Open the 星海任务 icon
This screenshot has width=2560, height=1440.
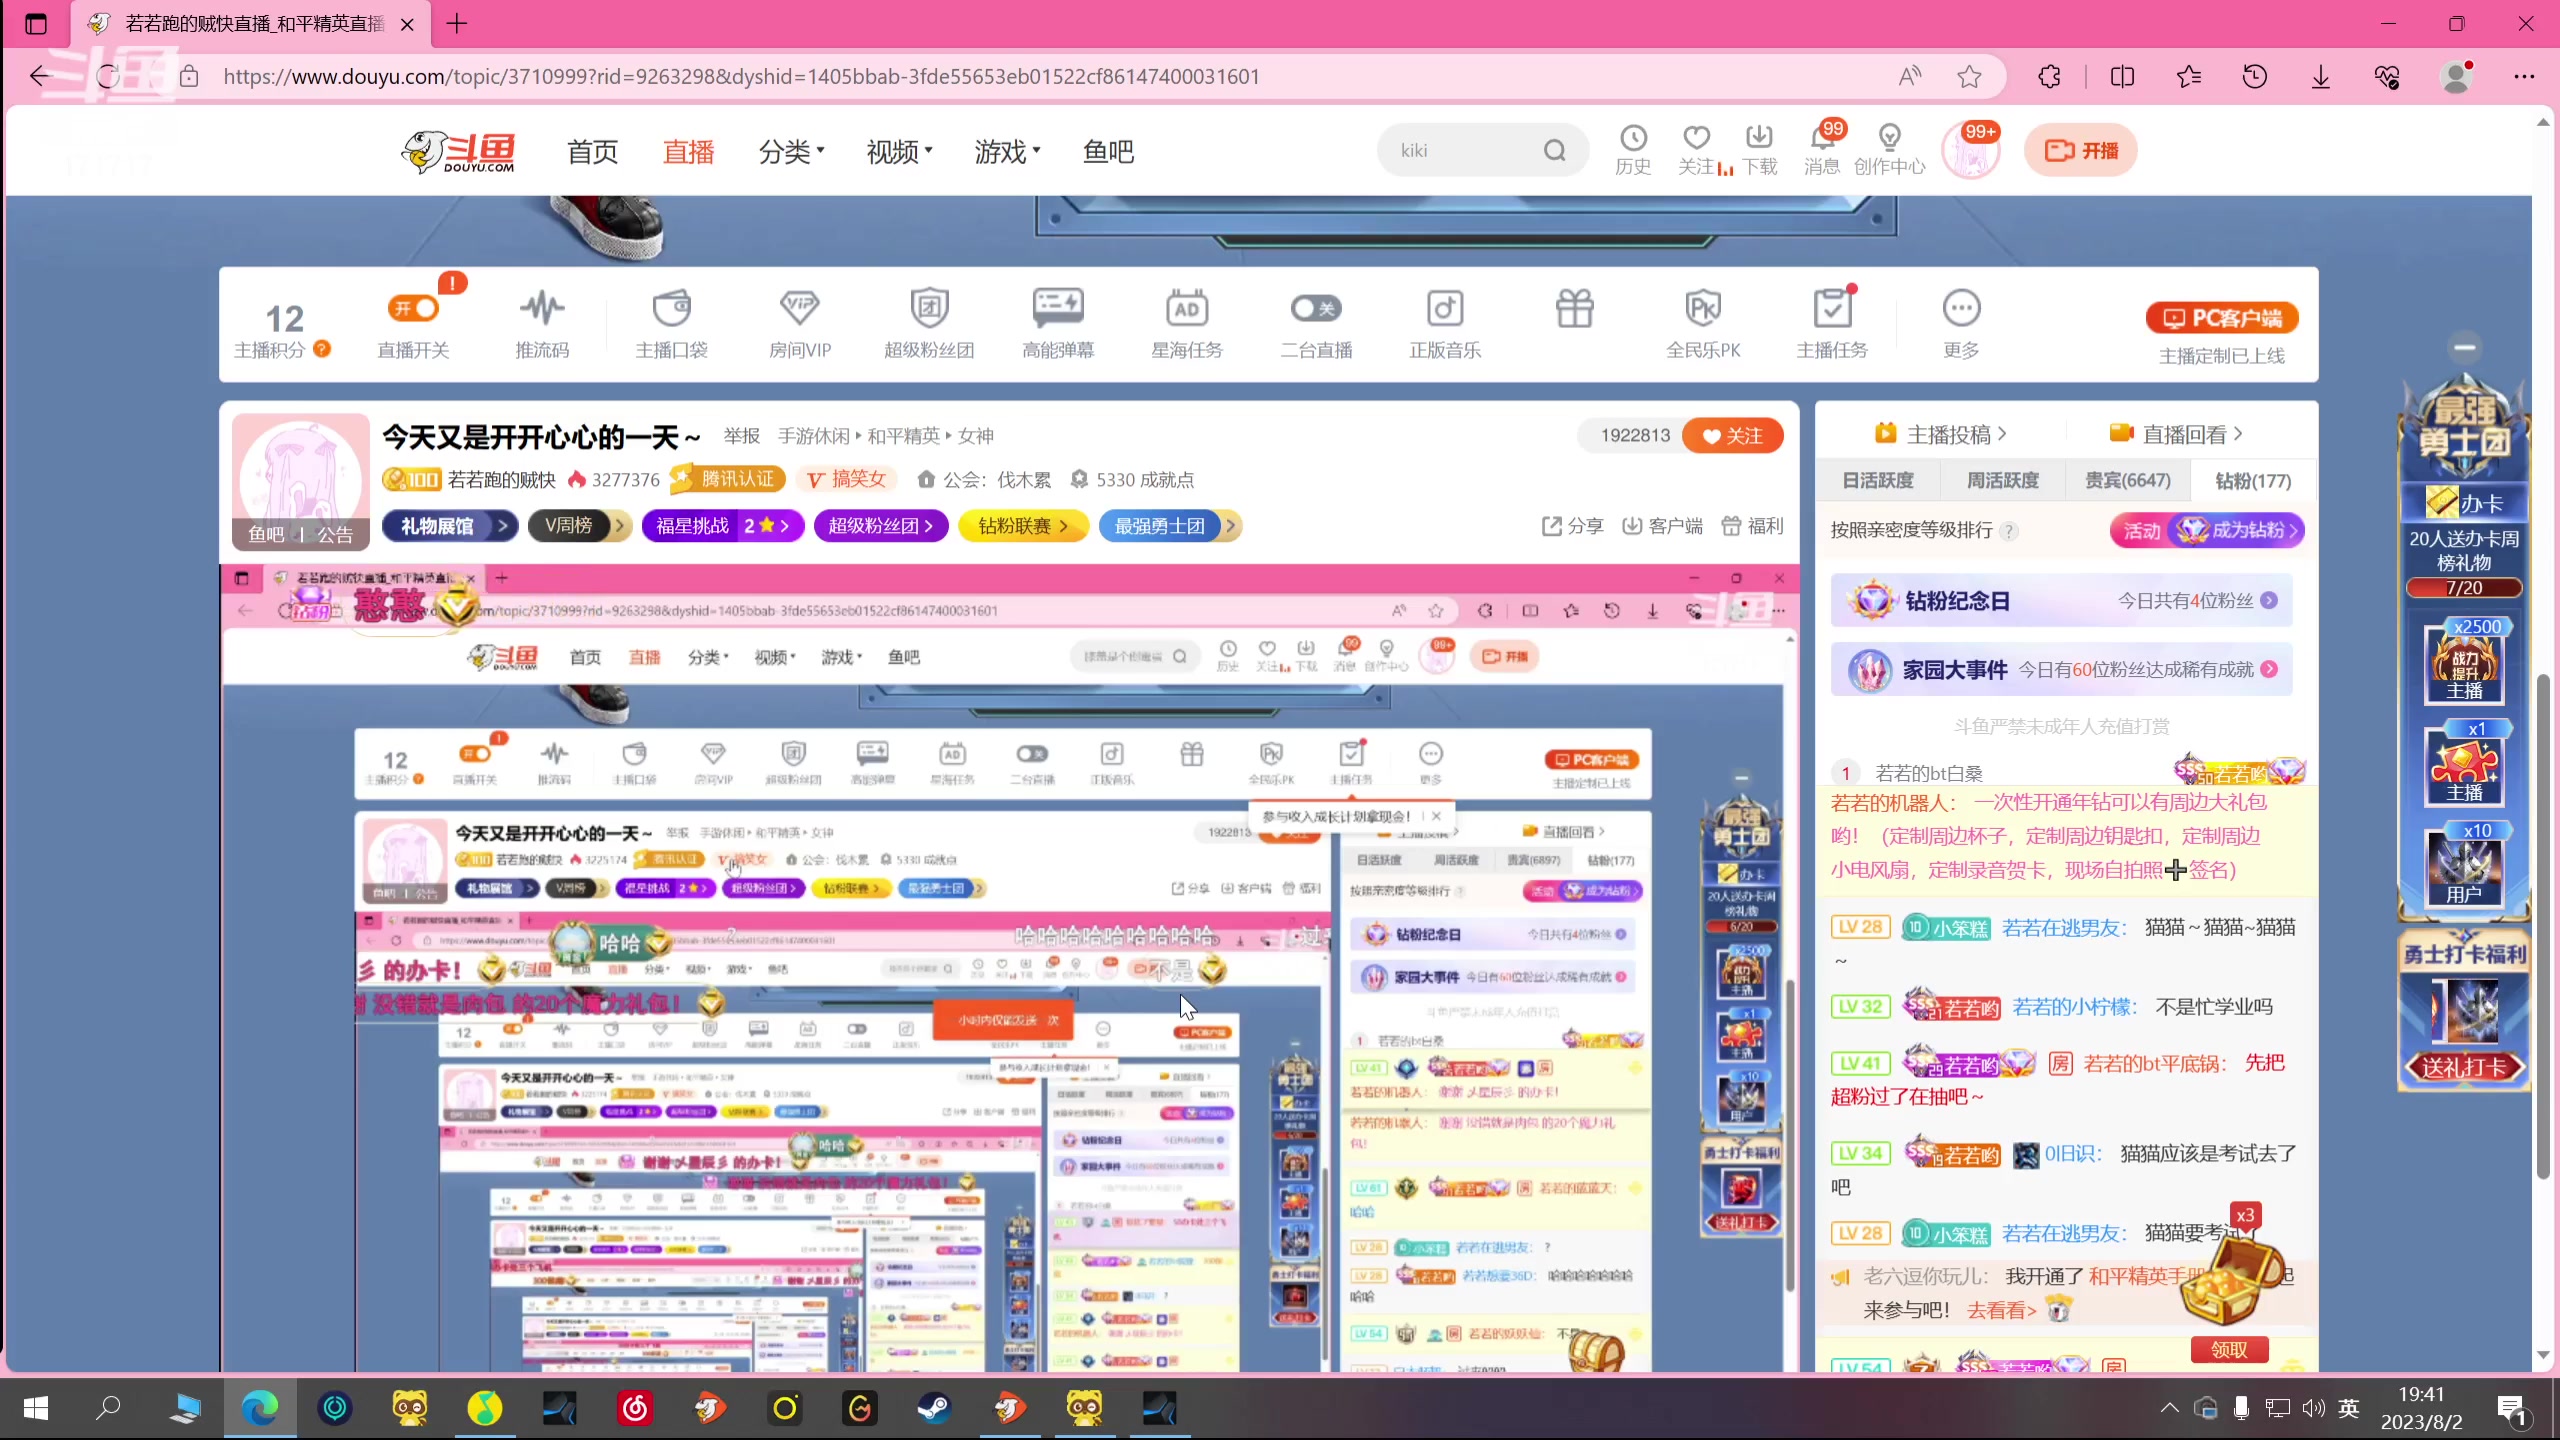pos(1187,320)
